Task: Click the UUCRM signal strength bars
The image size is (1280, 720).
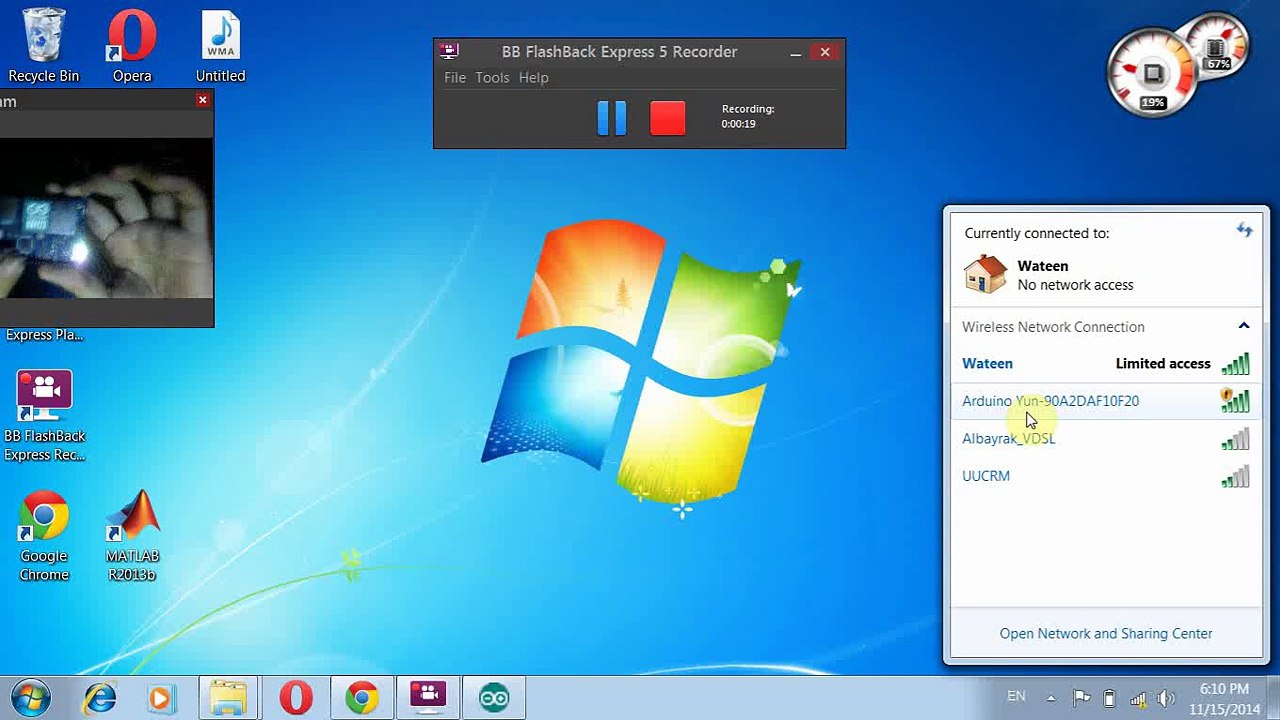Action: click(x=1235, y=476)
